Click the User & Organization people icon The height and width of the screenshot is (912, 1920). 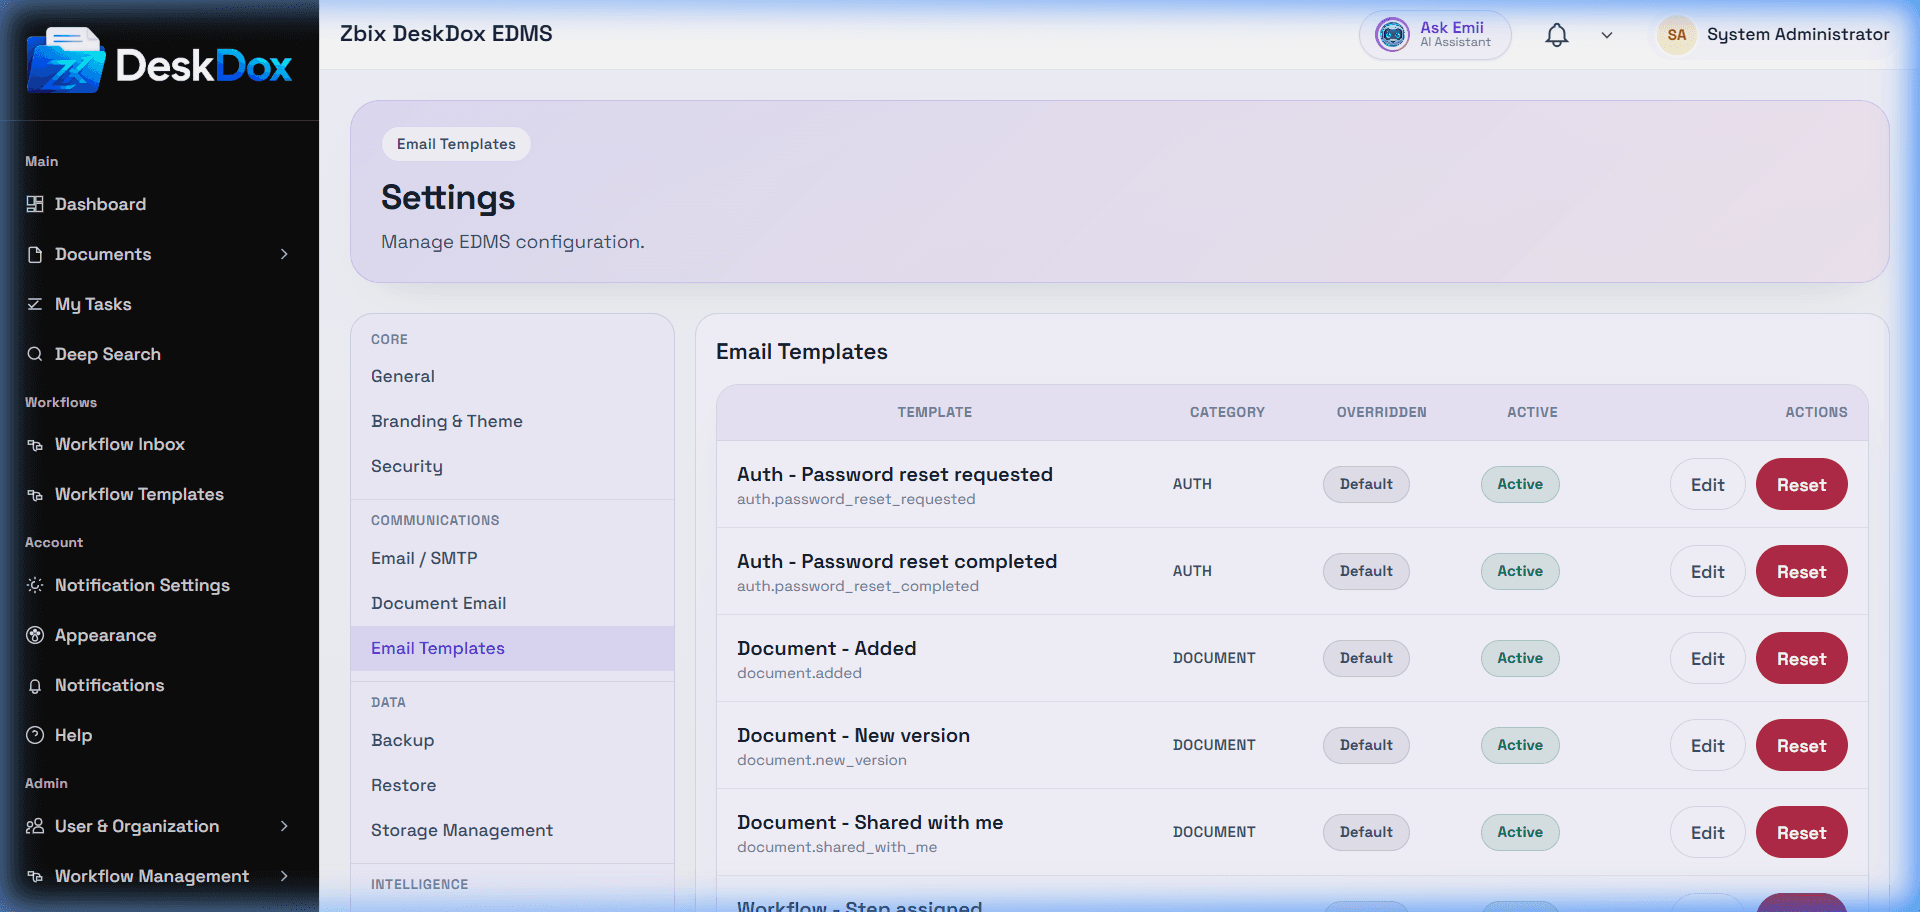pos(35,826)
